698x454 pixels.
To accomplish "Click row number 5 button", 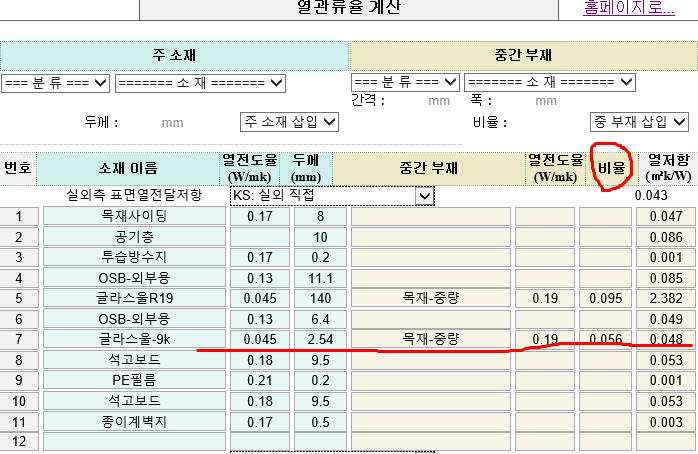I will coord(19,298).
